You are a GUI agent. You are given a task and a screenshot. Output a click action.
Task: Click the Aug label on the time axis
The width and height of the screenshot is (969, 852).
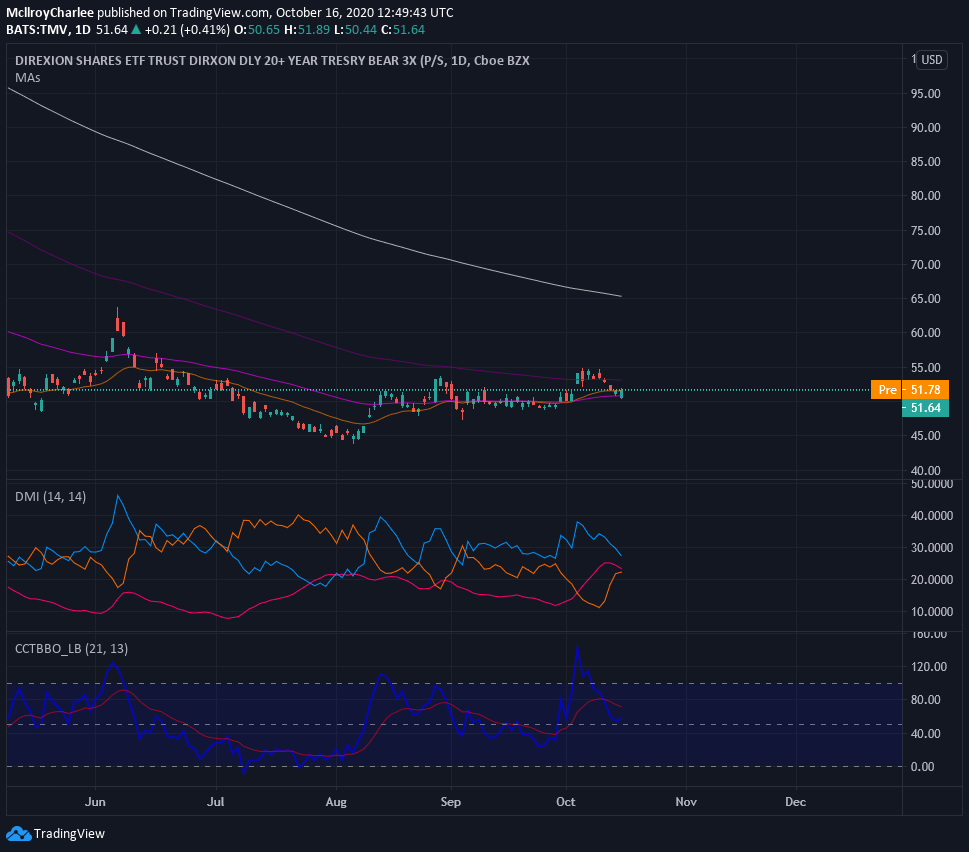click(x=336, y=802)
